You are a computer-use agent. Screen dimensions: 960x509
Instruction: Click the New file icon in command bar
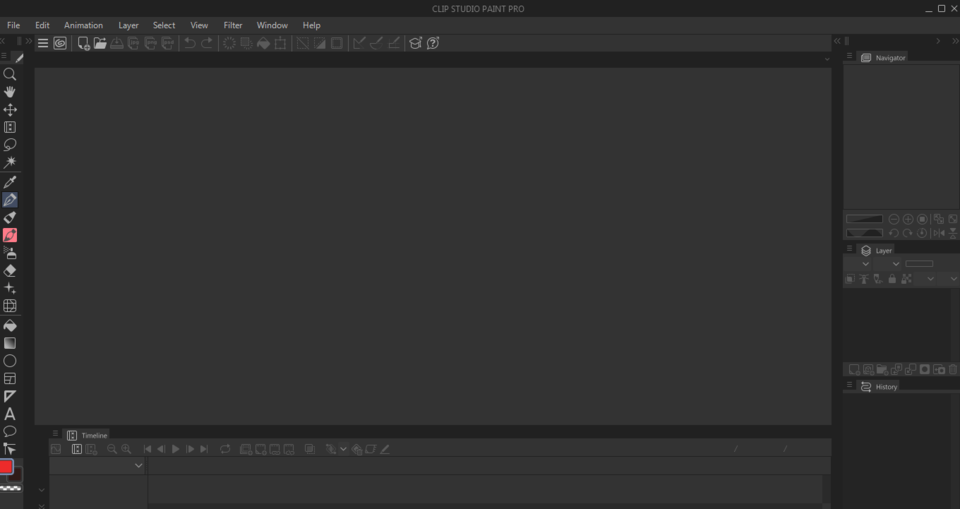point(84,43)
